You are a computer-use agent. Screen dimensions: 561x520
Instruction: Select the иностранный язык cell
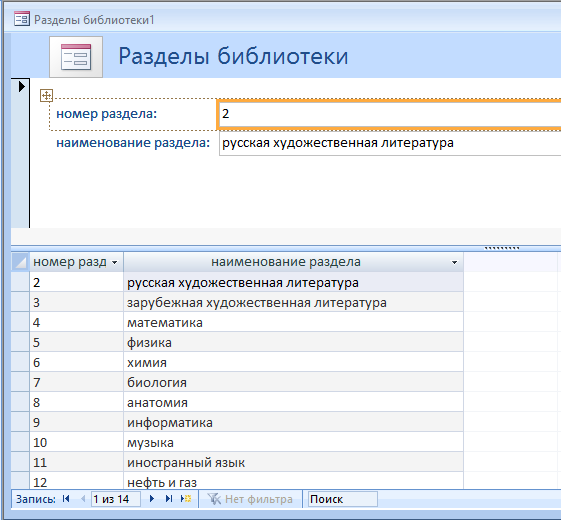(293, 463)
